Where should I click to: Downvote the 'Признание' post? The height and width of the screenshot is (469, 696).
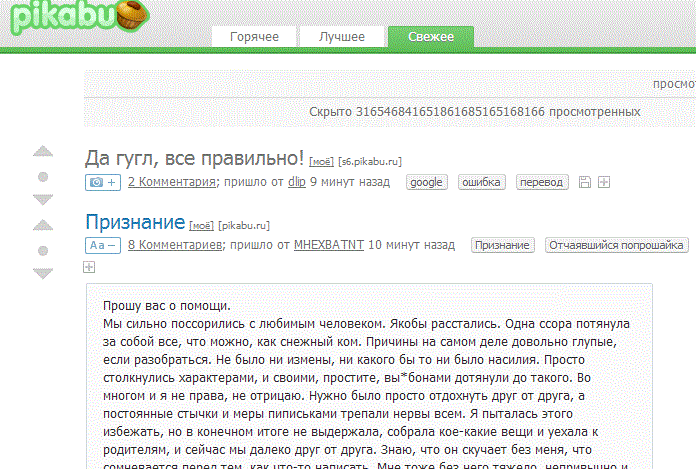click(43, 273)
